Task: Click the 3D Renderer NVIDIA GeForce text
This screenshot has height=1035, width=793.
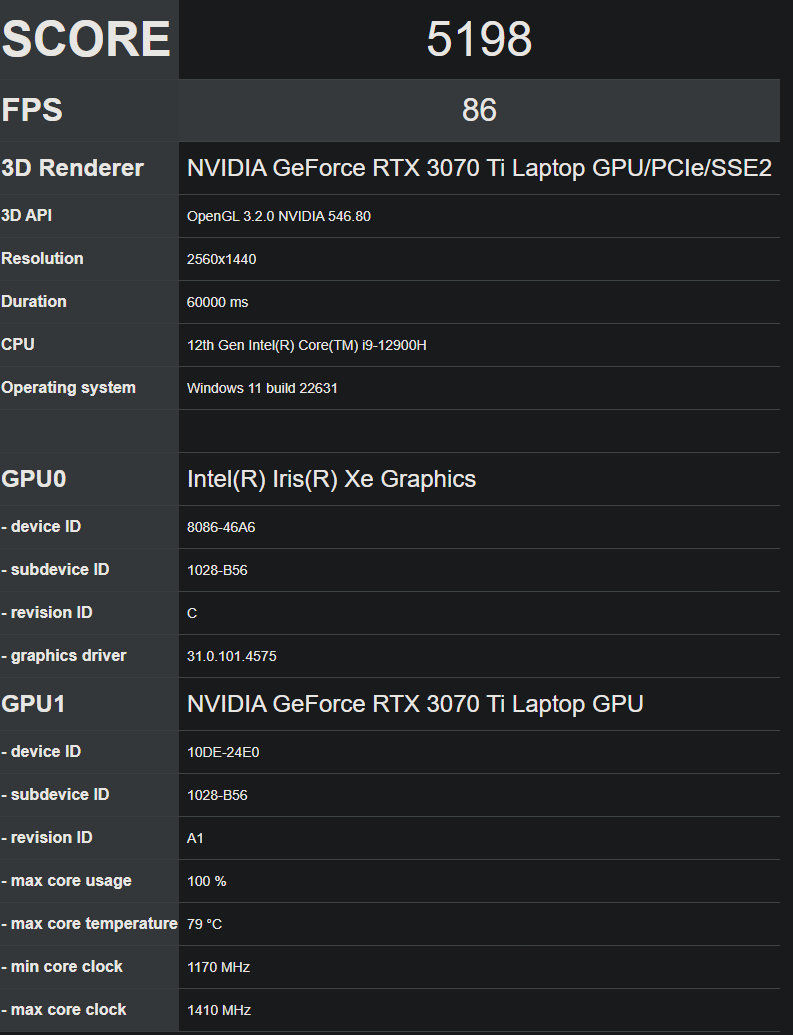Action: [x=479, y=168]
